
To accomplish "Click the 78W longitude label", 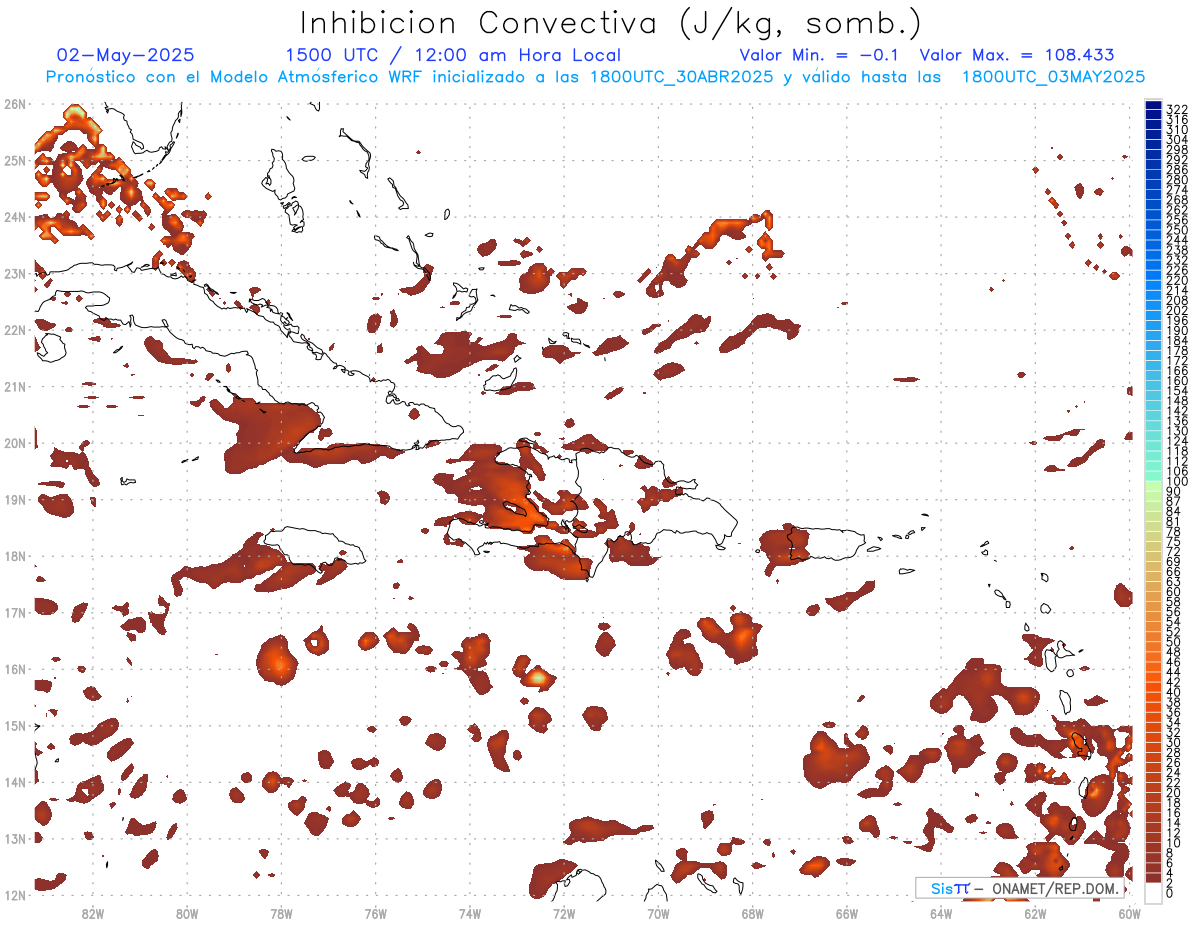I will point(281,913).
